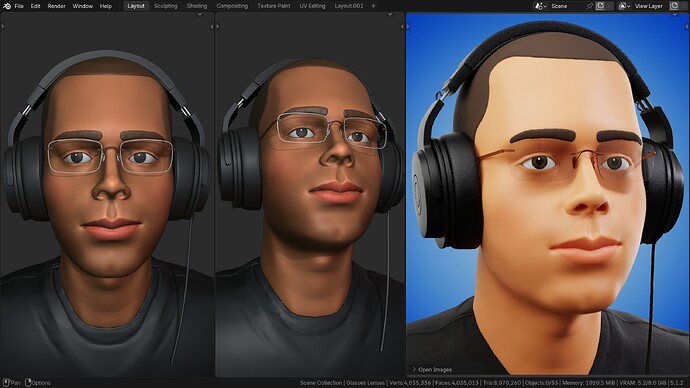Click the 'Verts:4,035,336' status entry
This screenshot has width=690, height=388.
tap(410, 383)
